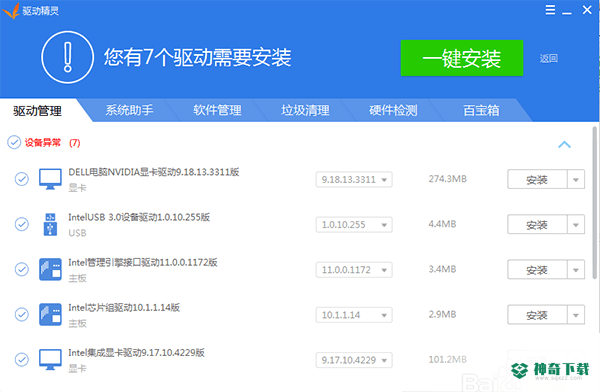Click the green 一键安装 button
600x392 pixels.
tap(462, 58)
